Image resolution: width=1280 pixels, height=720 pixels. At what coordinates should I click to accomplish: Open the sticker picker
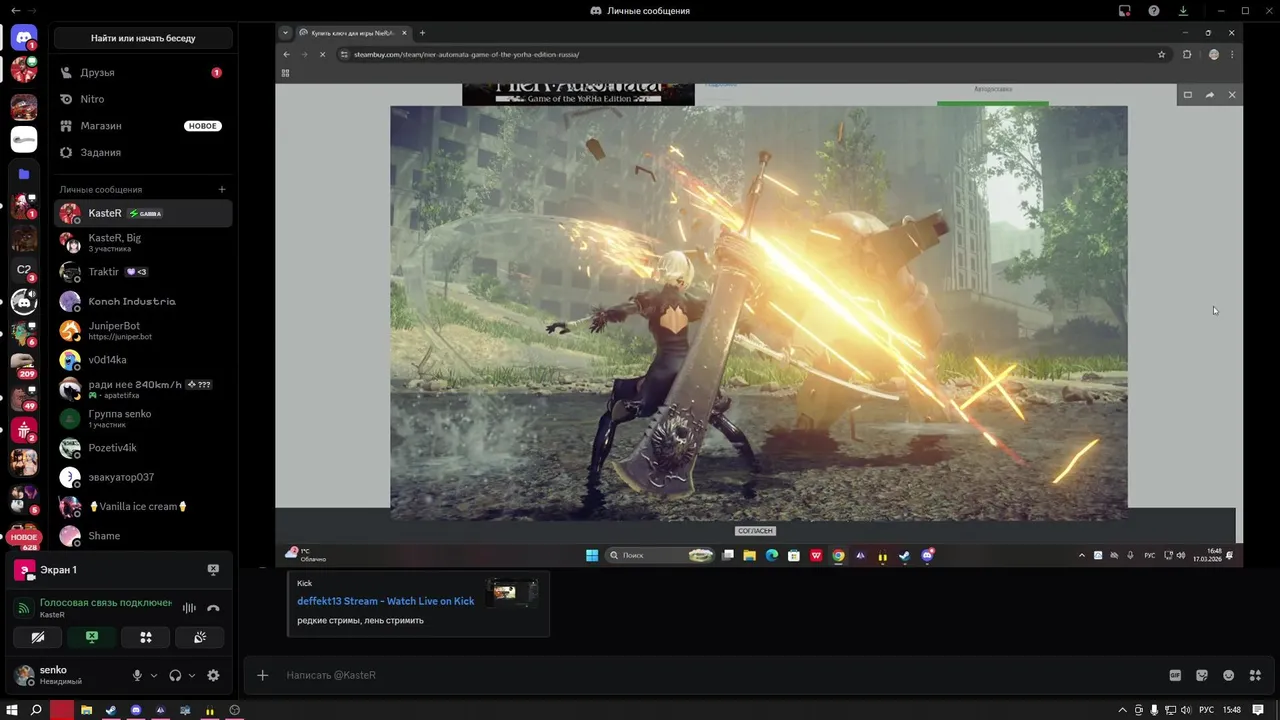pos(1202,675)
